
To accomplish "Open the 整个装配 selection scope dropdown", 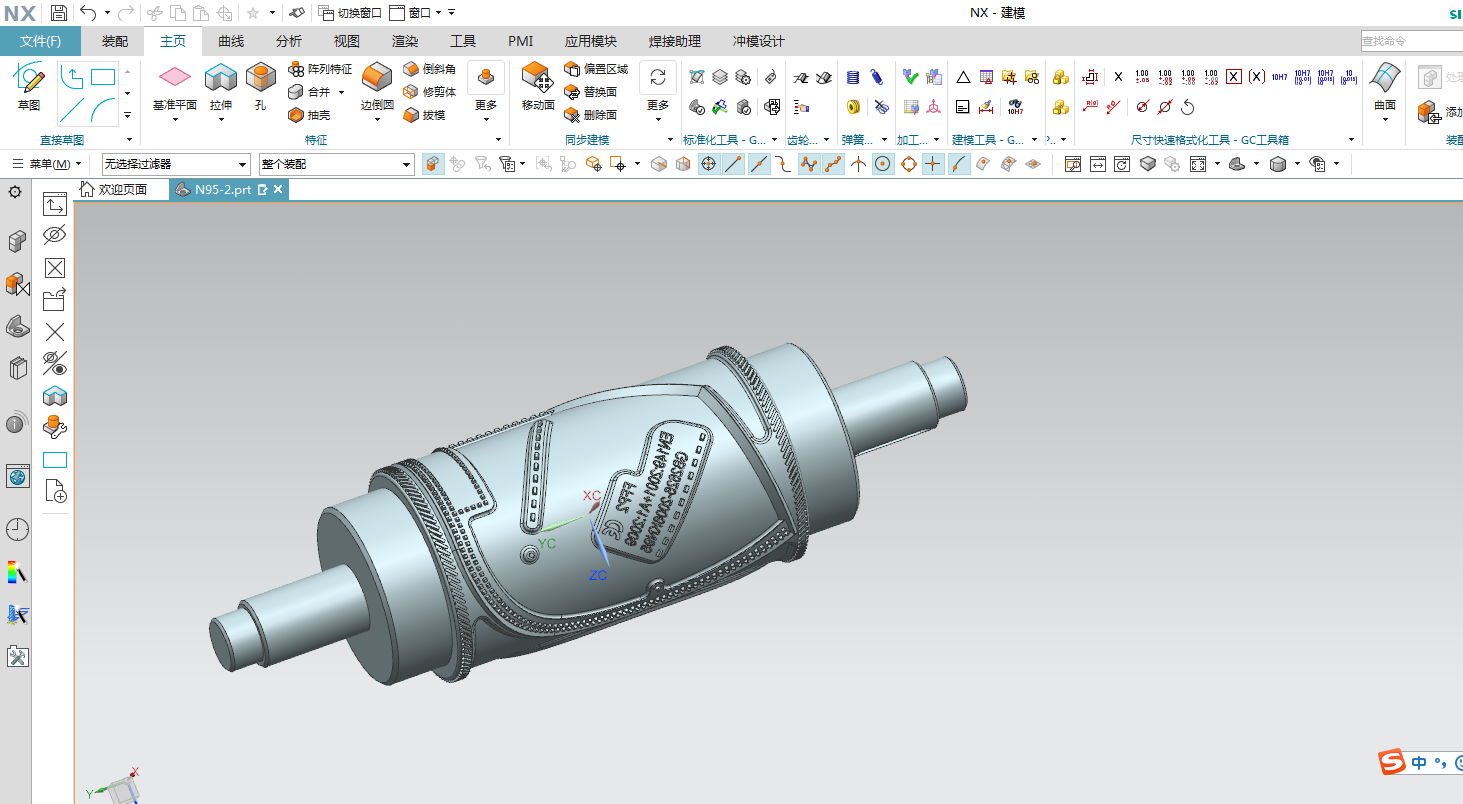I will pos(336,164).
